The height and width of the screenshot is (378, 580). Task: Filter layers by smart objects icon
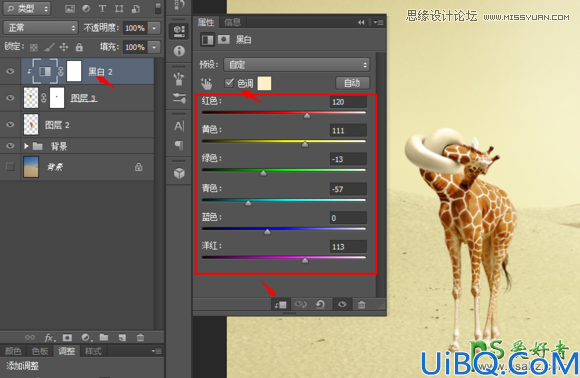click(x=136, y=9)
